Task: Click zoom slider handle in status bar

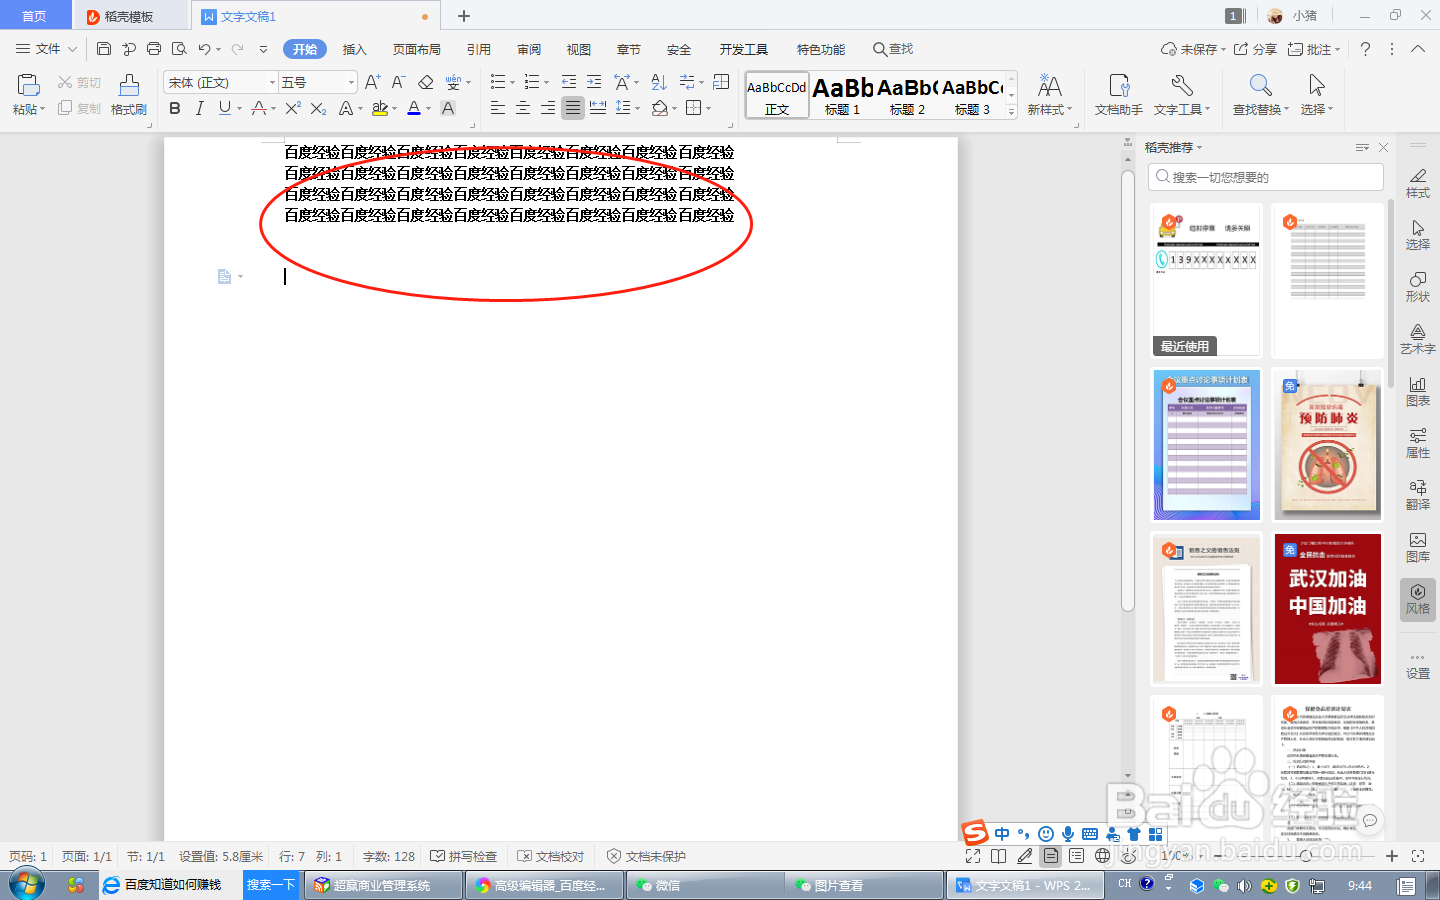Action: (x=1306, y=856)
